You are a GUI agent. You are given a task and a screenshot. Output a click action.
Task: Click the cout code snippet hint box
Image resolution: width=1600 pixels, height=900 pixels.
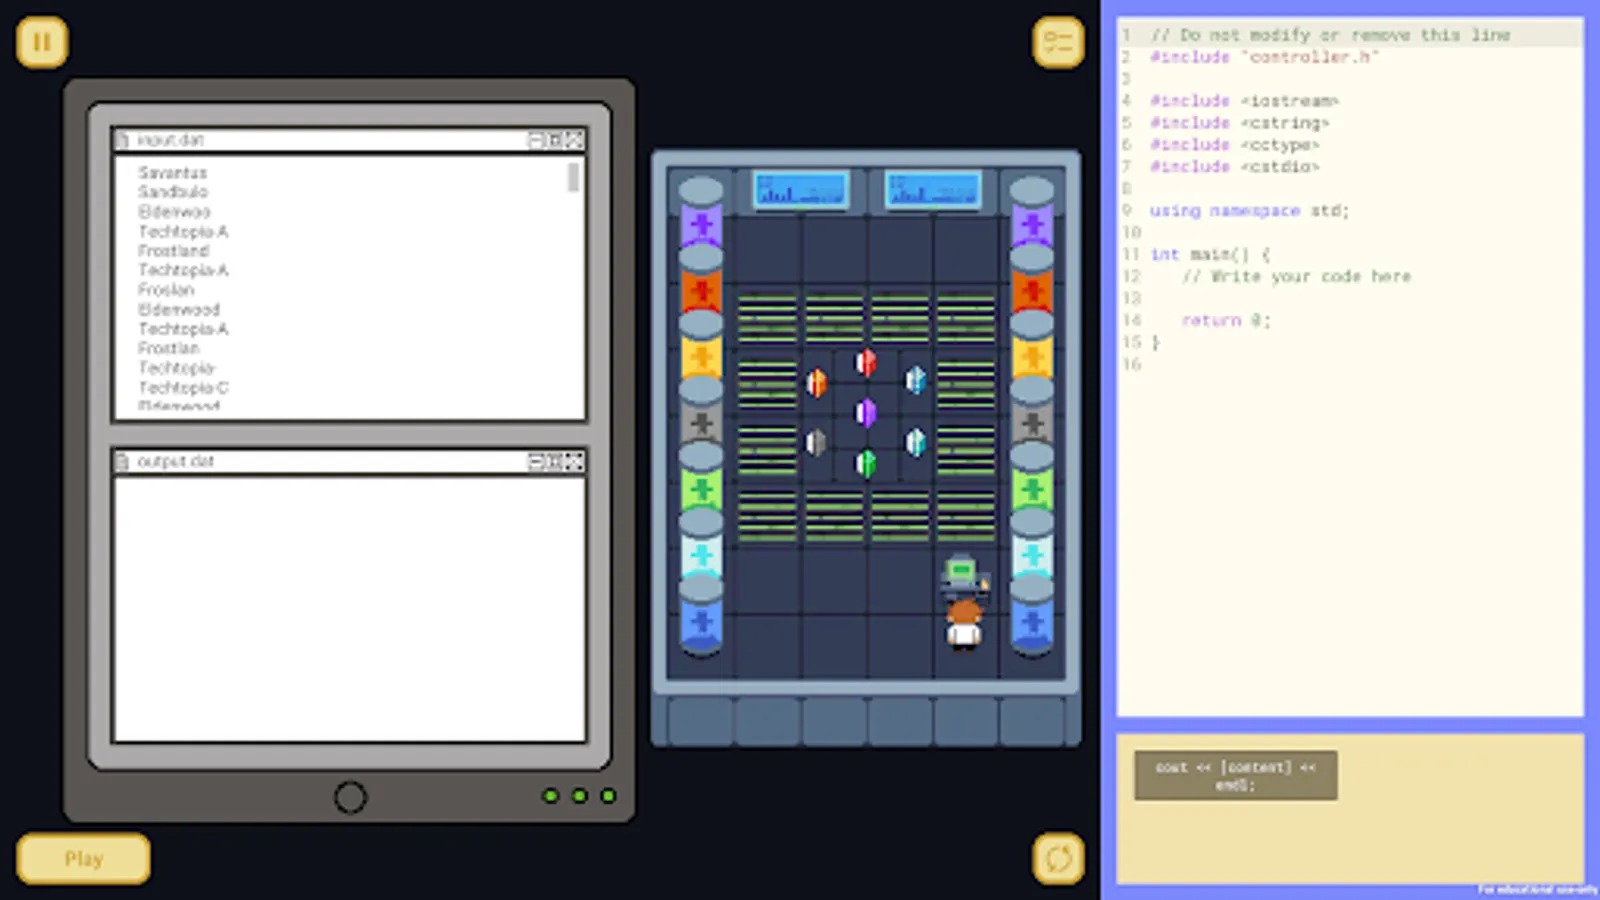tap(1235, 775)
